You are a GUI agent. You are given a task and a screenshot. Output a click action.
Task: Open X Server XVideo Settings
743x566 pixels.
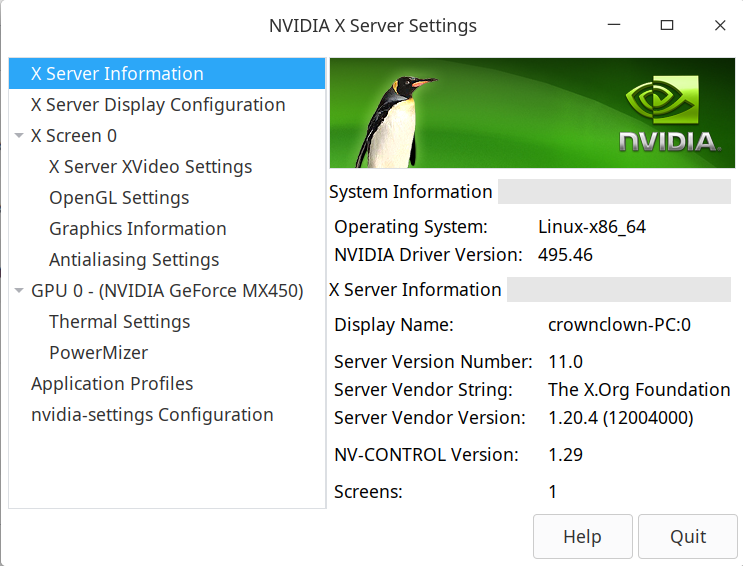(150, 167)
